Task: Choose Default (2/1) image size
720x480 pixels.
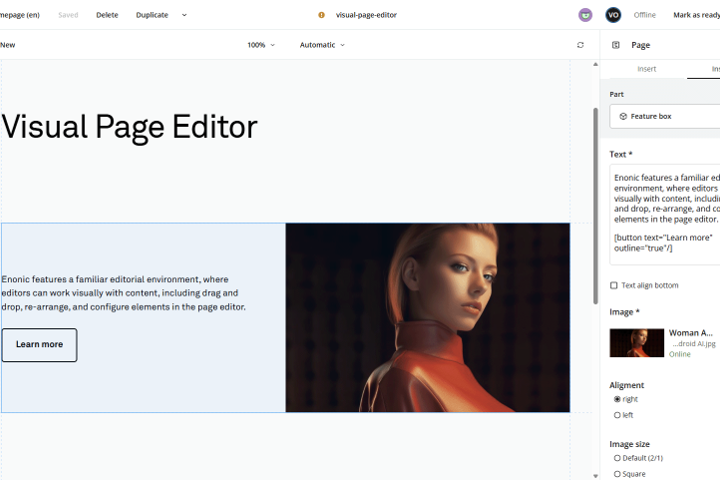Action: click(x=617, y=458)
